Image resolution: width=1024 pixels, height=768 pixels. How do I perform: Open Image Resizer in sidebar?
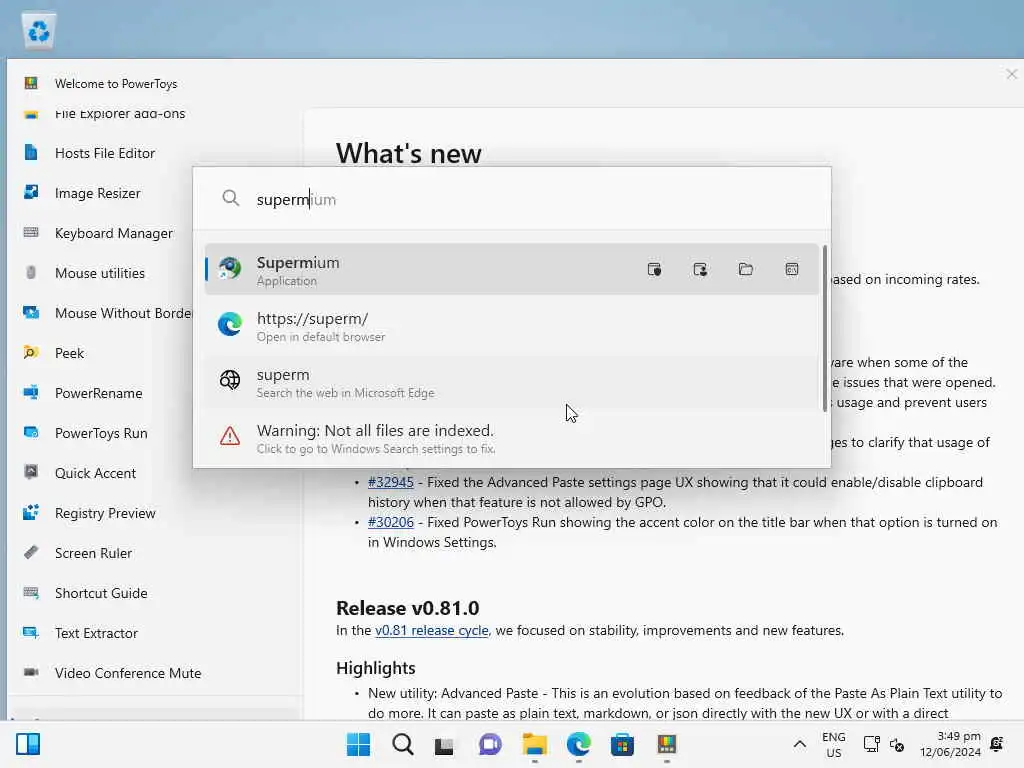(98, 193)
